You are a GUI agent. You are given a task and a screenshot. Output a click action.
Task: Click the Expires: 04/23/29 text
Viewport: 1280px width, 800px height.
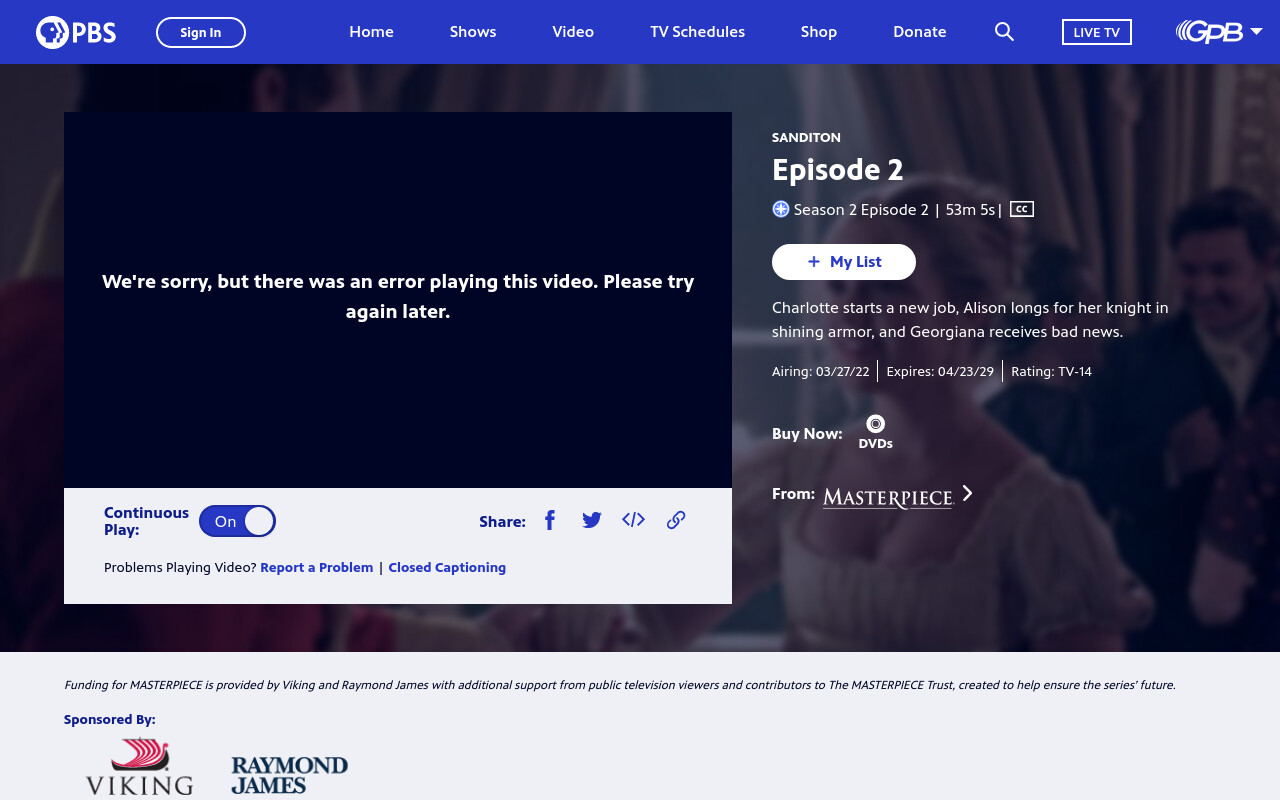point(940,371)
